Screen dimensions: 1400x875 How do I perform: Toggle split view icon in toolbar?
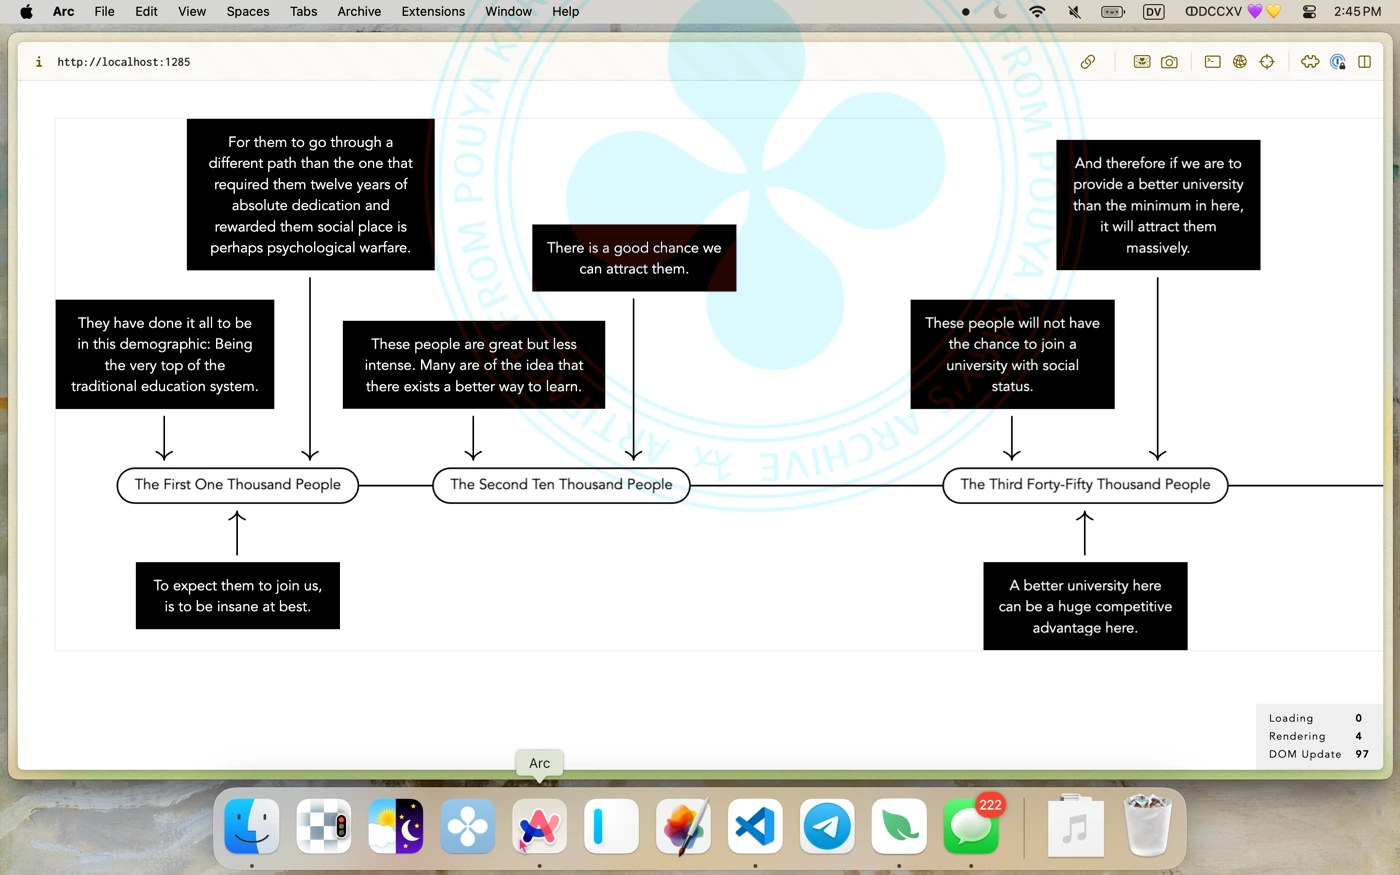pyautogui.click(x=1365, y=62)
